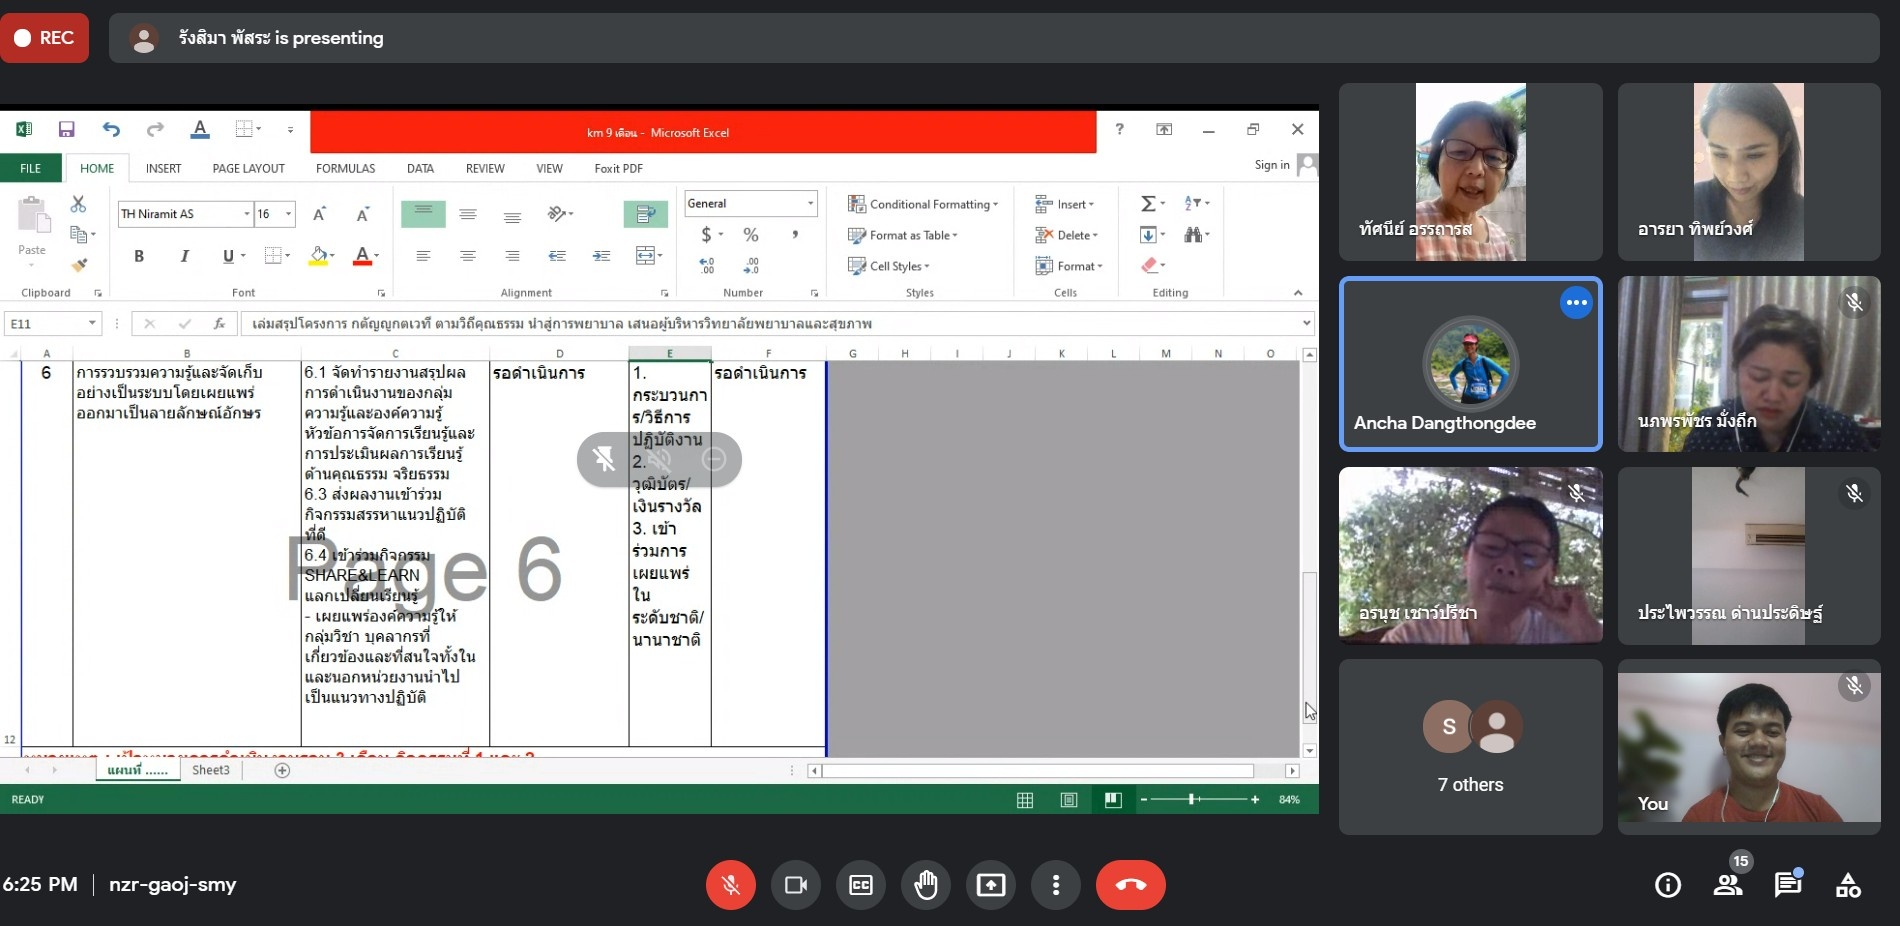This screenshot has width=1900, height=926.
Task: Toggle the camera on or off
Action: tap(796, 885)
